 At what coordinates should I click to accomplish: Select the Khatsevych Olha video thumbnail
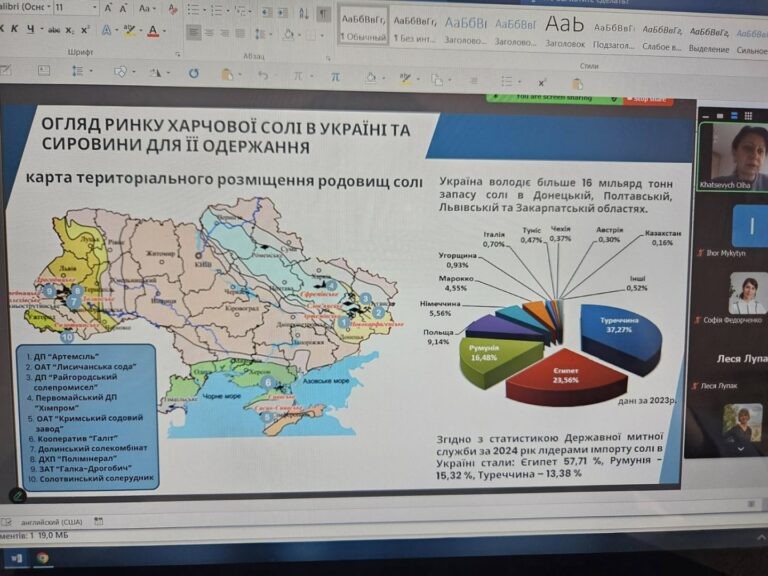(733, 156)
